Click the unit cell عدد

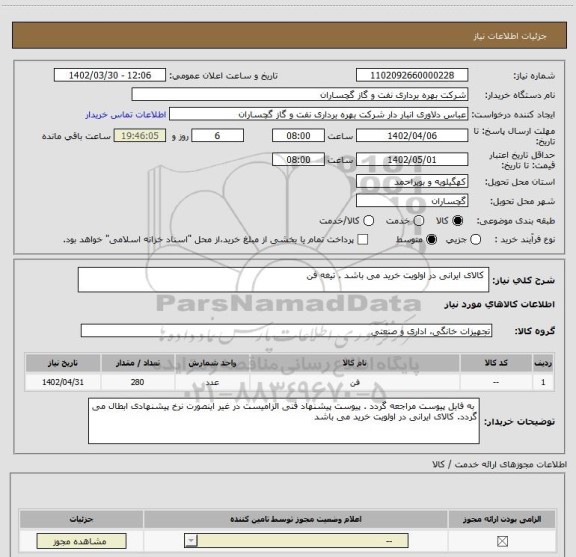(212, 382)
